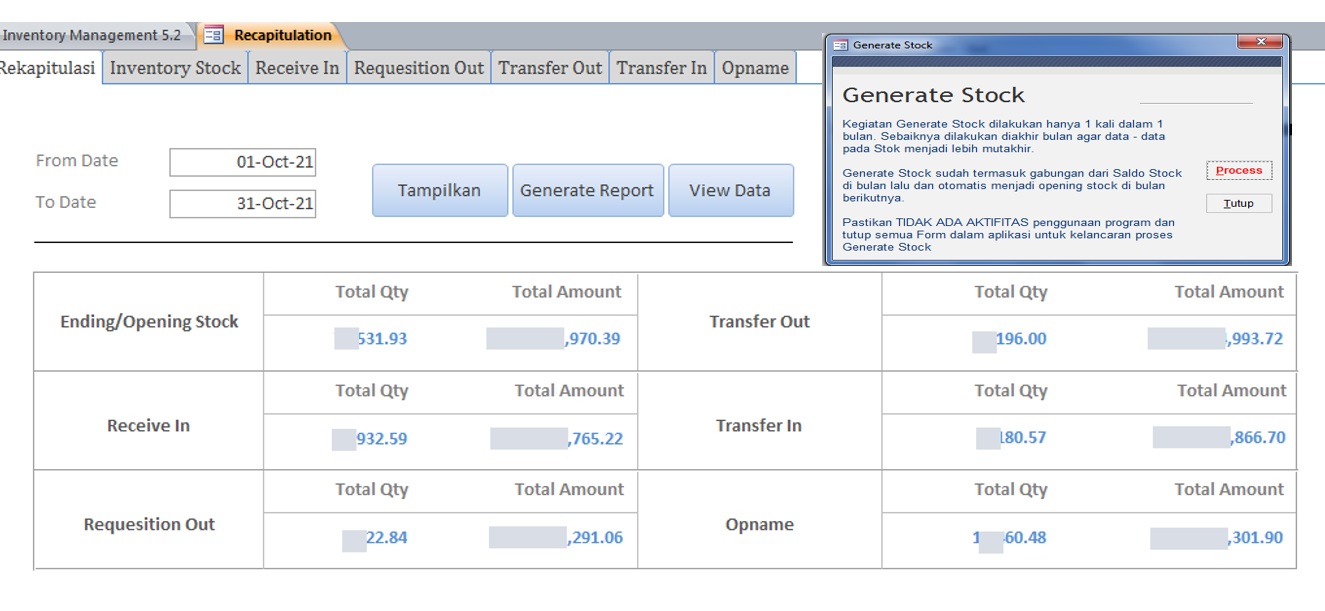1325x611 pixels.
Task: Open the Opname tab
Action: coord(755,68)
